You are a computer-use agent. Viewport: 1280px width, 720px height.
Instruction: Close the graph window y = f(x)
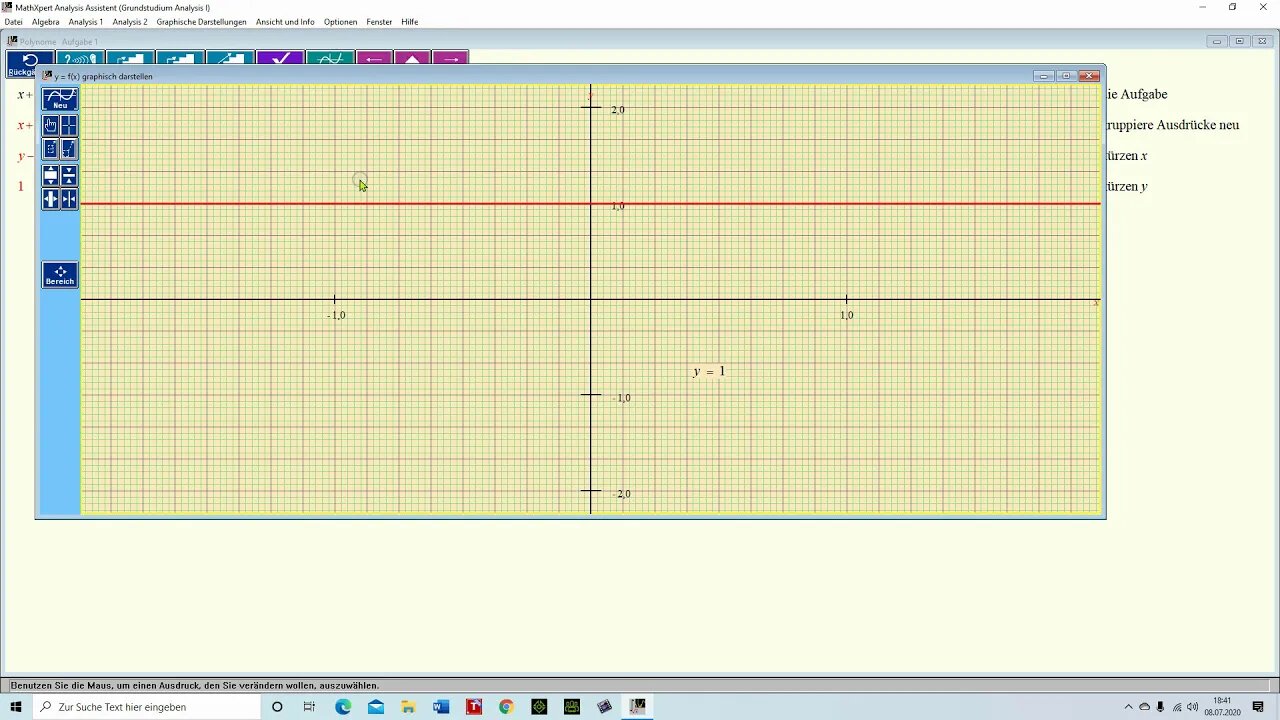(1090, 76)
